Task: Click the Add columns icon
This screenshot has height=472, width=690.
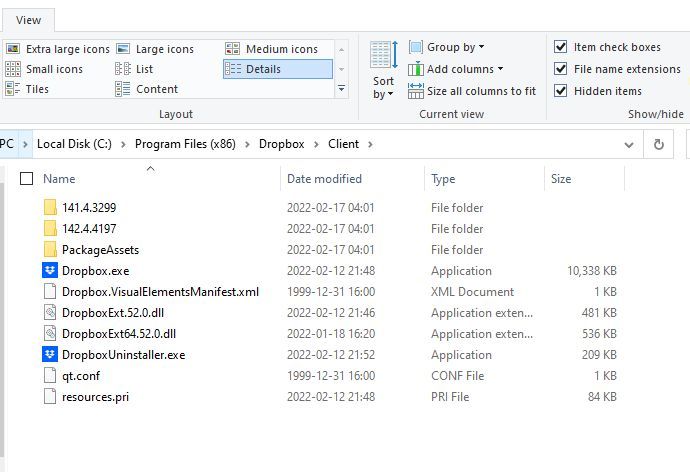Action: 415,69
